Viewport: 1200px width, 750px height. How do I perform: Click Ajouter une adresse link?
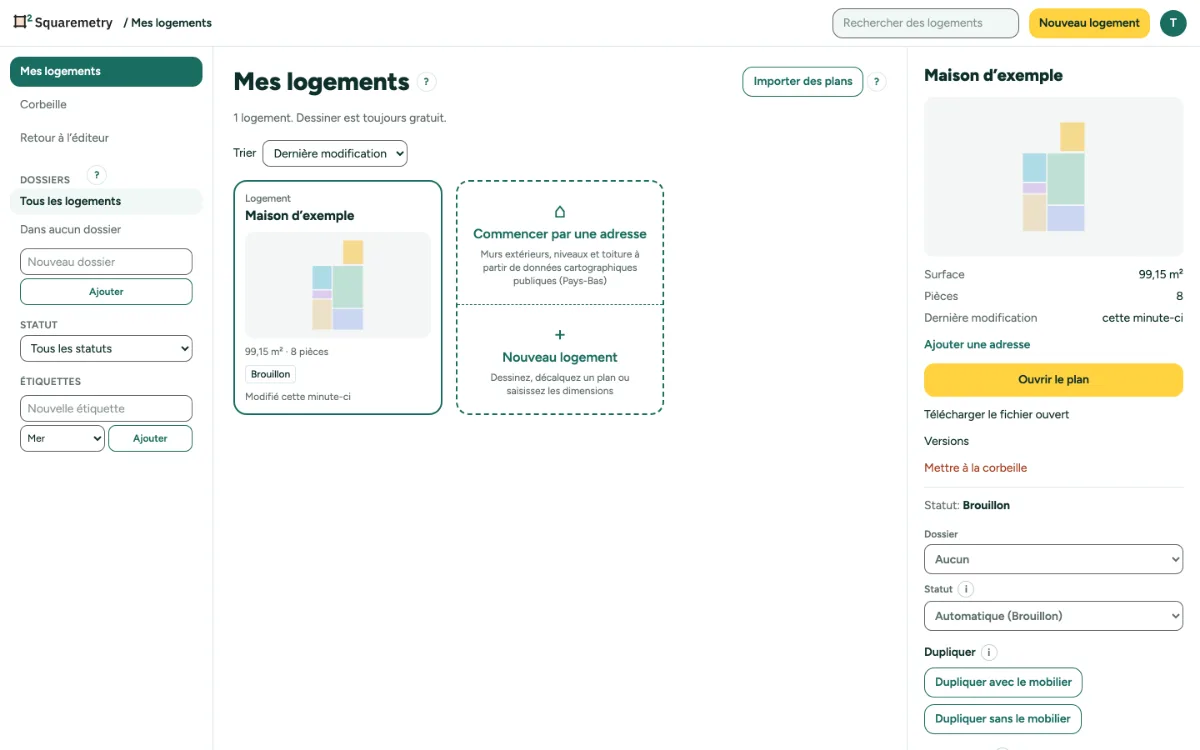(977, 344)
